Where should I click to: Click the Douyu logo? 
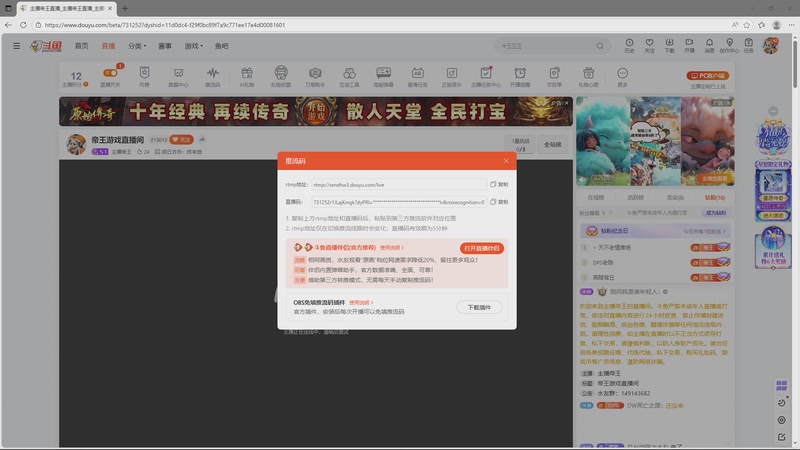pos(46,46)
